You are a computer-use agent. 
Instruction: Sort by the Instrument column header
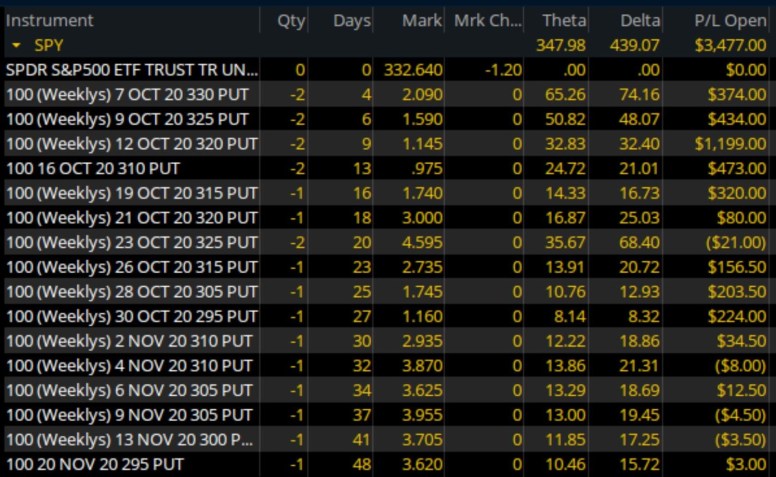pyautogui.click(x=50, y=20)
